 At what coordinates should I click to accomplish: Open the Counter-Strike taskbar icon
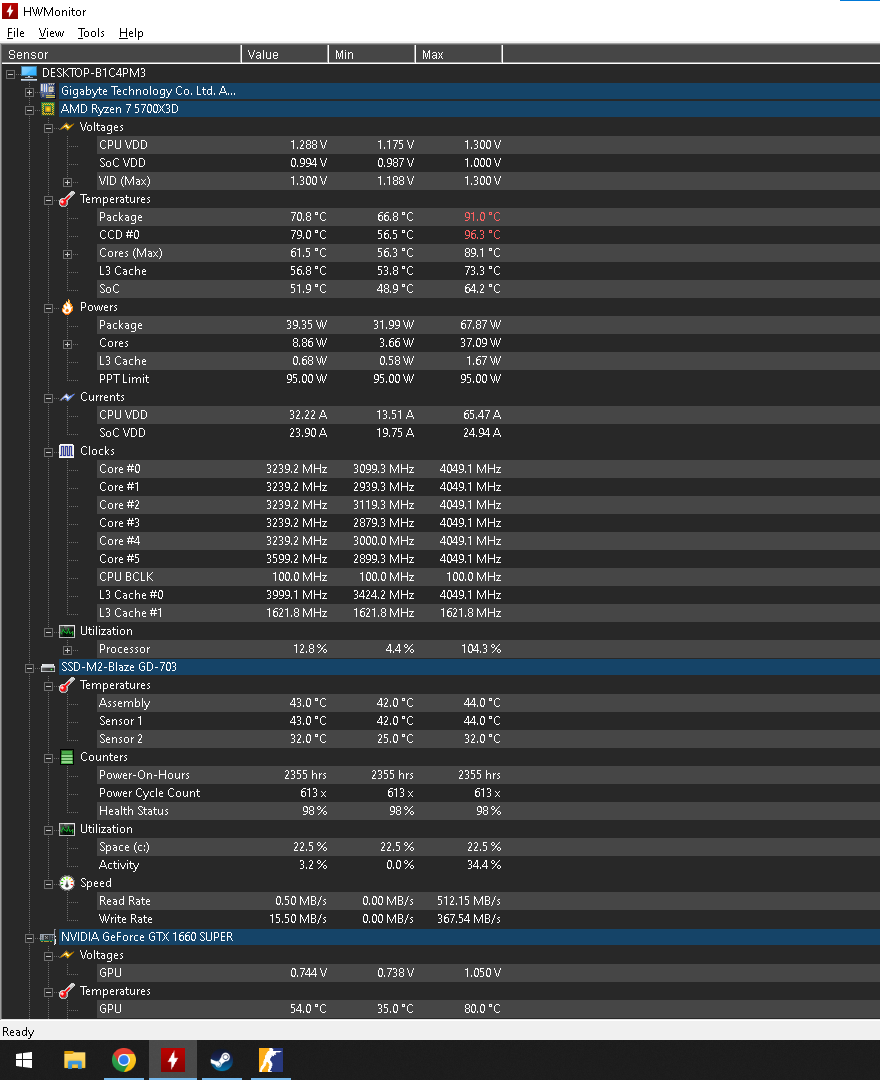271,1060
